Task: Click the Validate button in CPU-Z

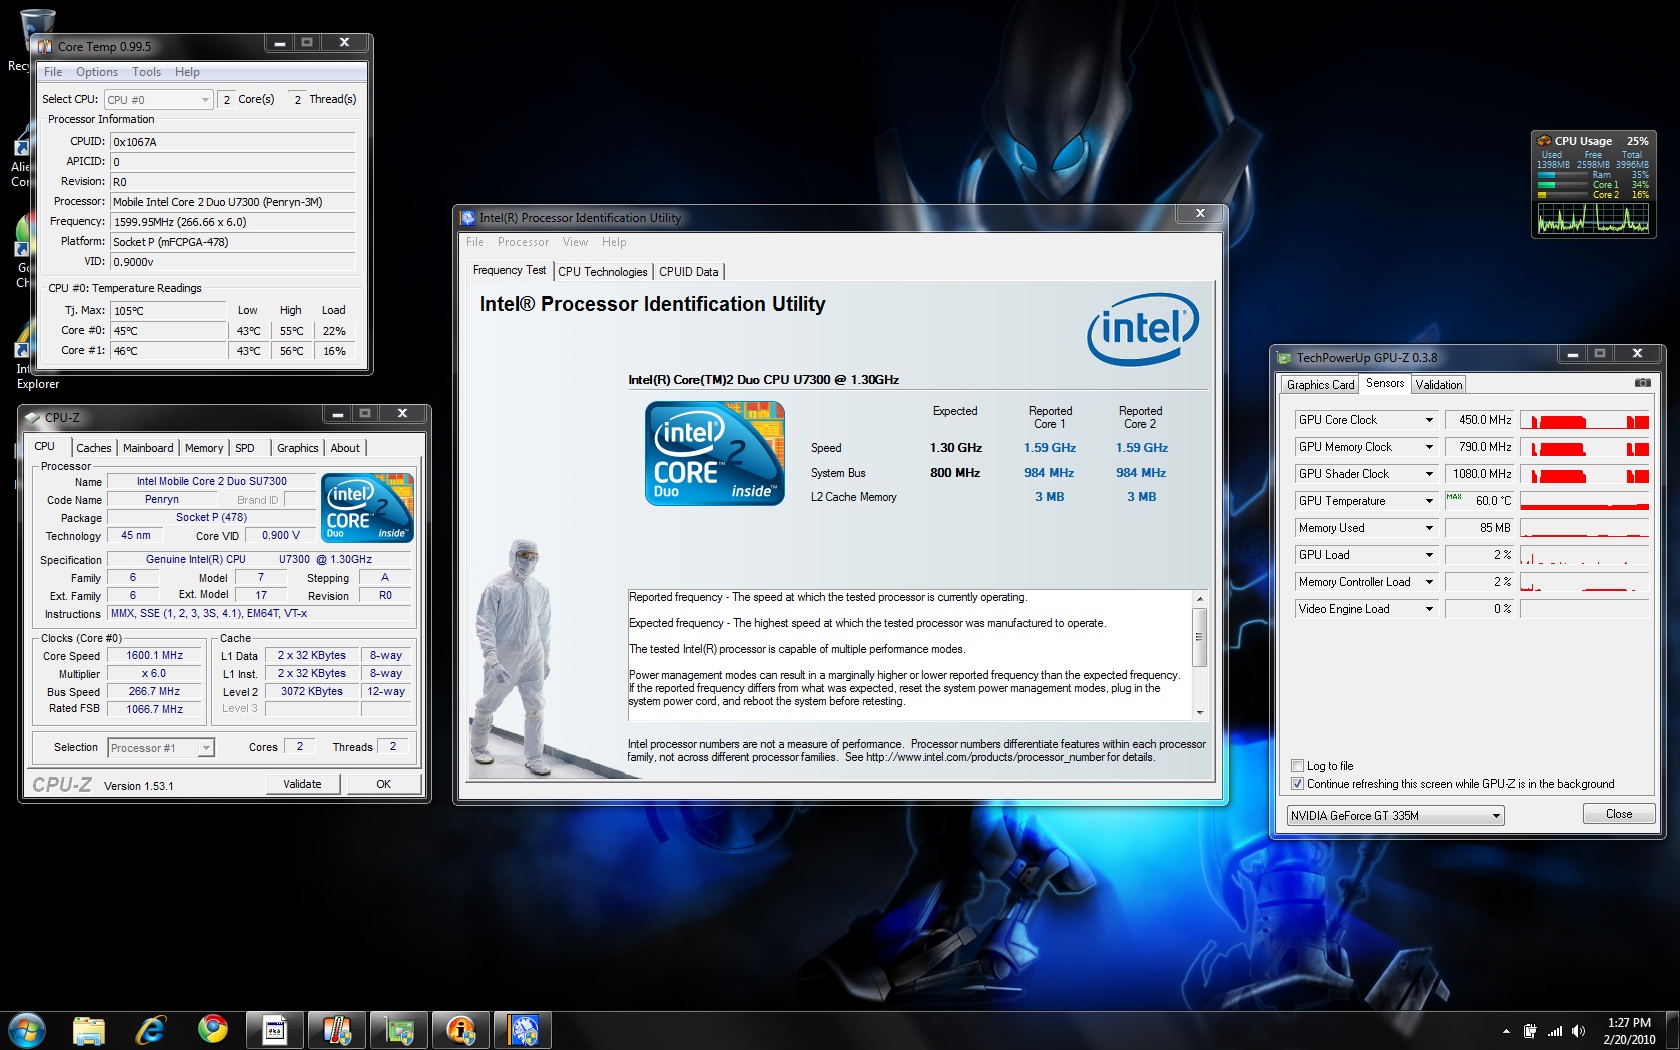Action: point(302,784)
